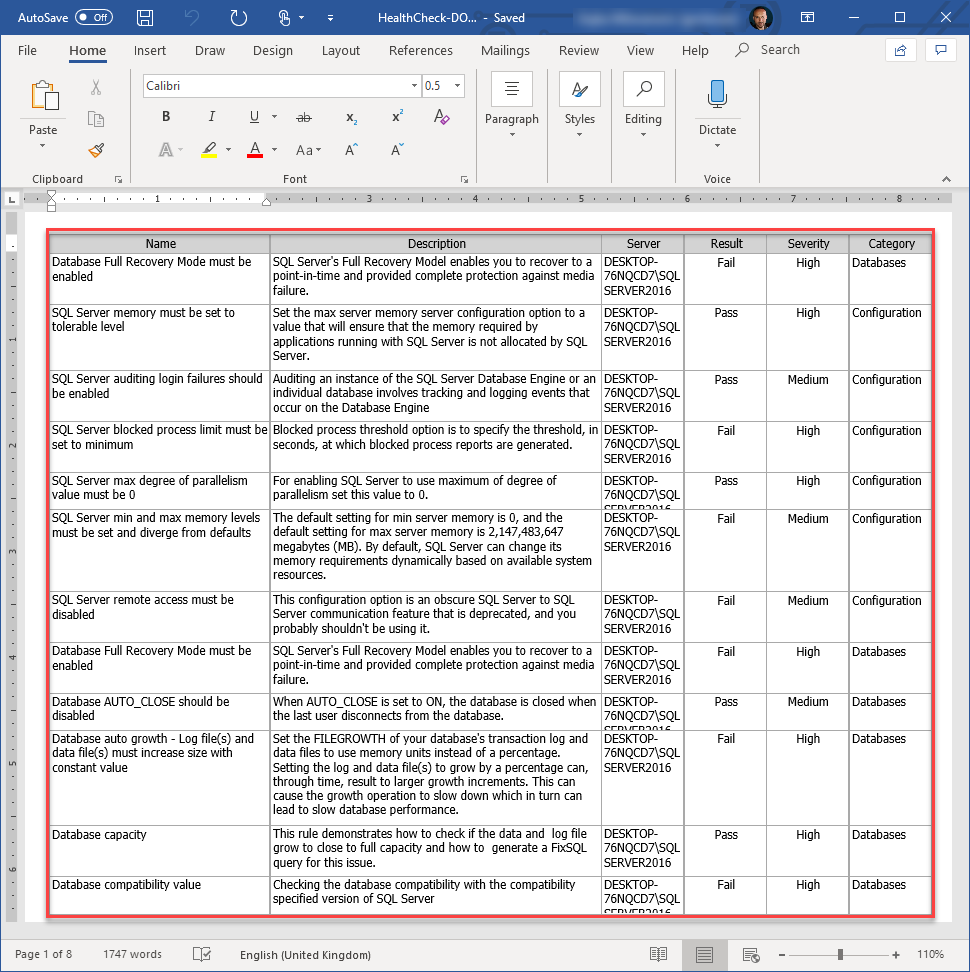Click the word count in status bar
This screenshot has height=972, width=970.
click(132, 954)
